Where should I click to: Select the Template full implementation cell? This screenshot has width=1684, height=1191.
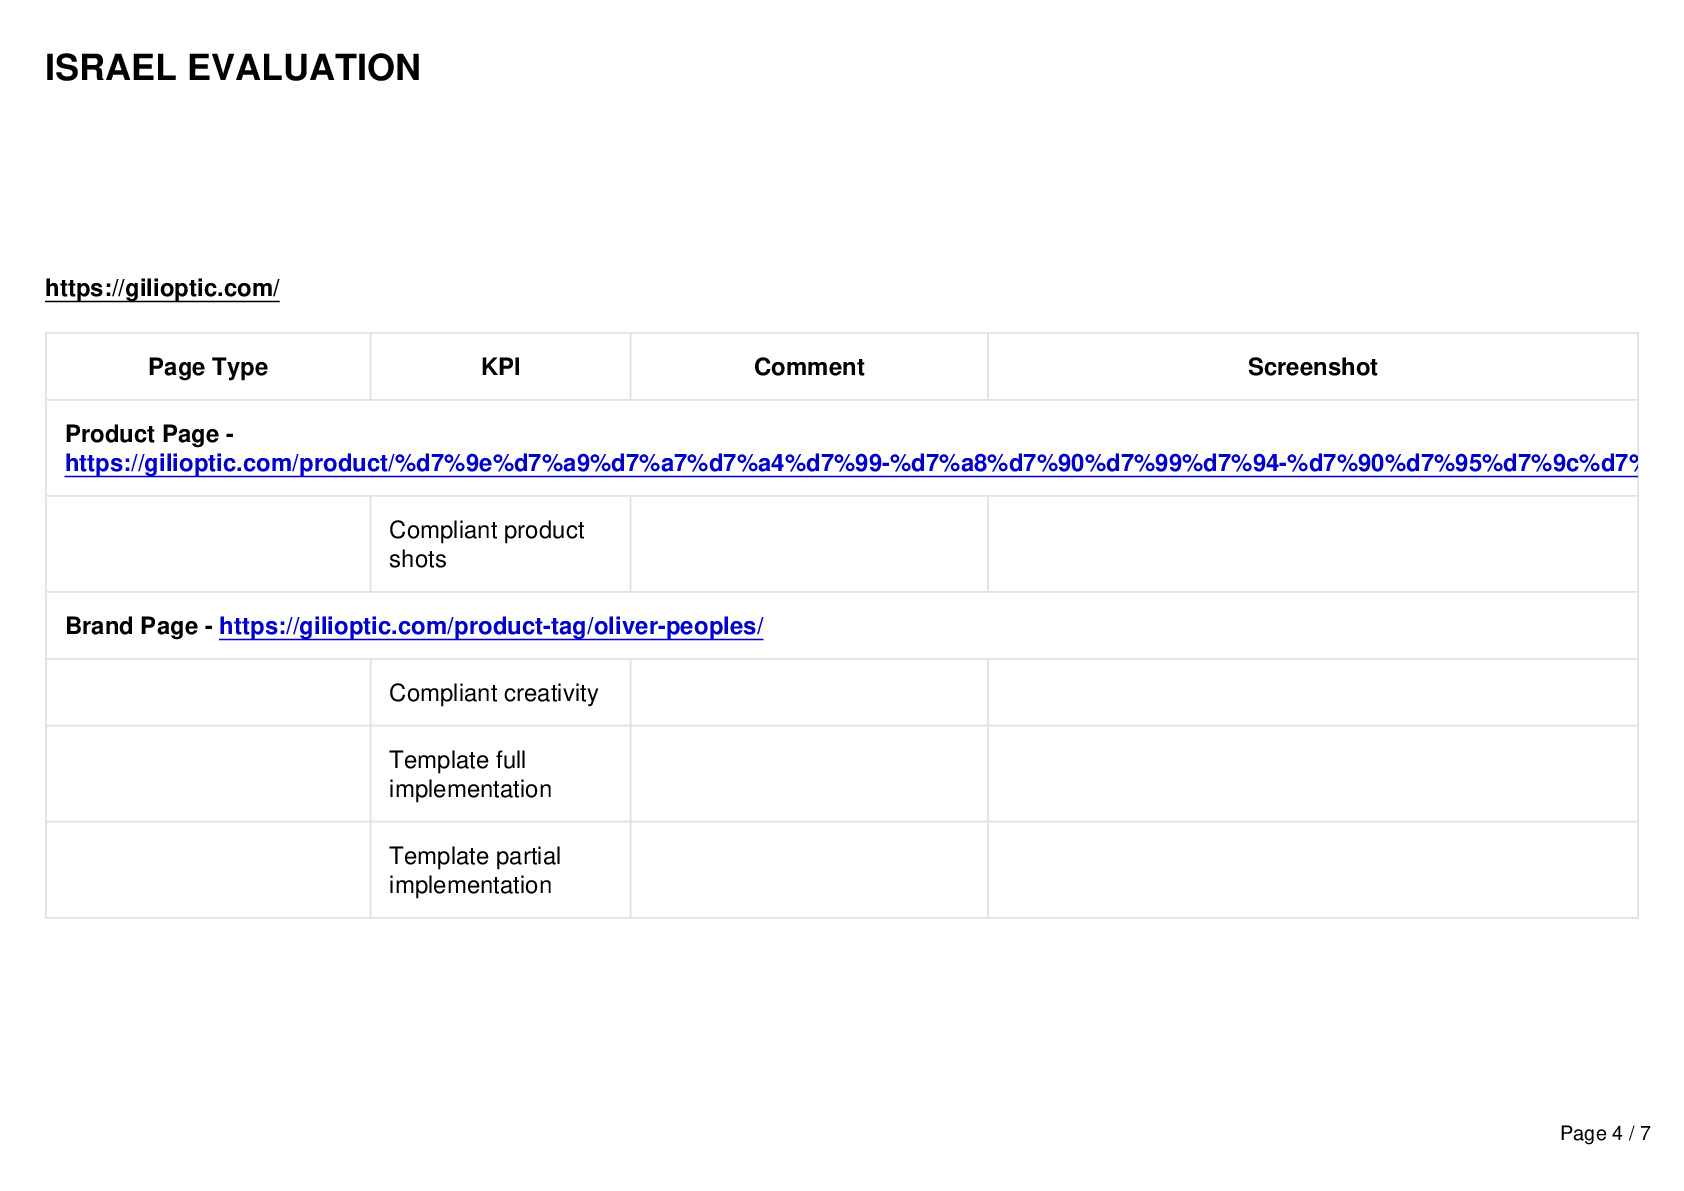[500, 774]
